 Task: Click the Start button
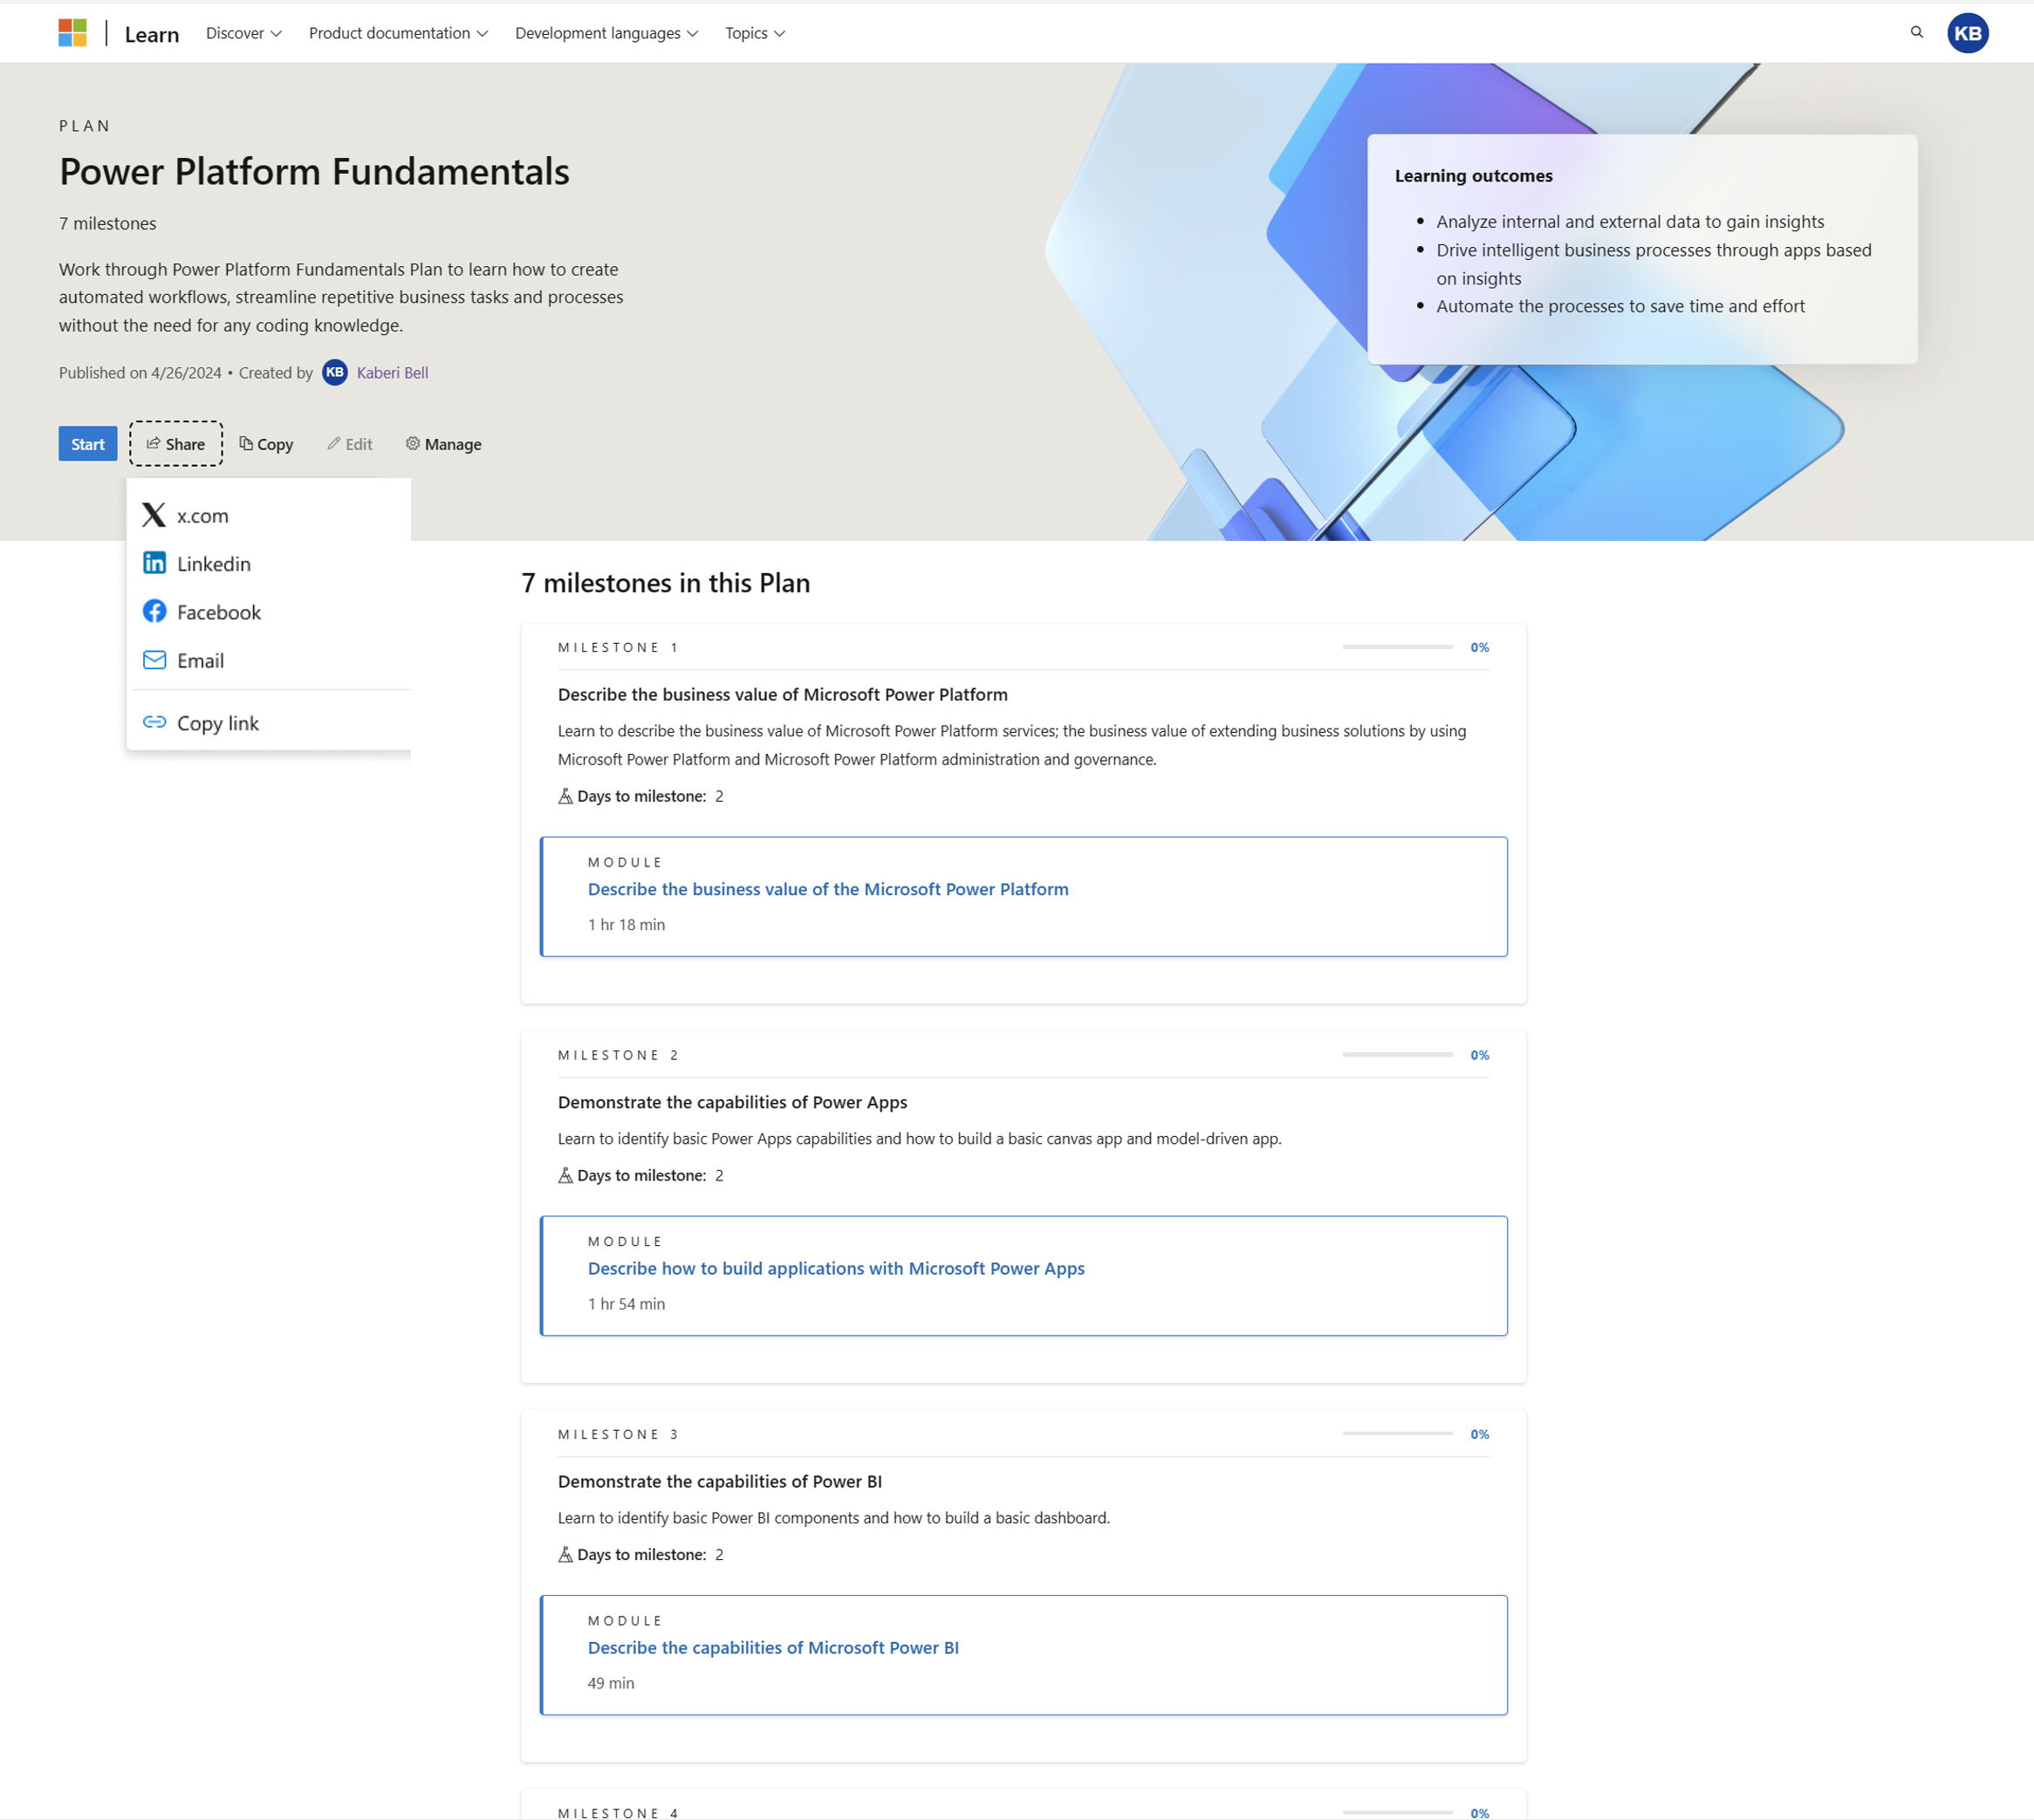(x=88, y=444)
